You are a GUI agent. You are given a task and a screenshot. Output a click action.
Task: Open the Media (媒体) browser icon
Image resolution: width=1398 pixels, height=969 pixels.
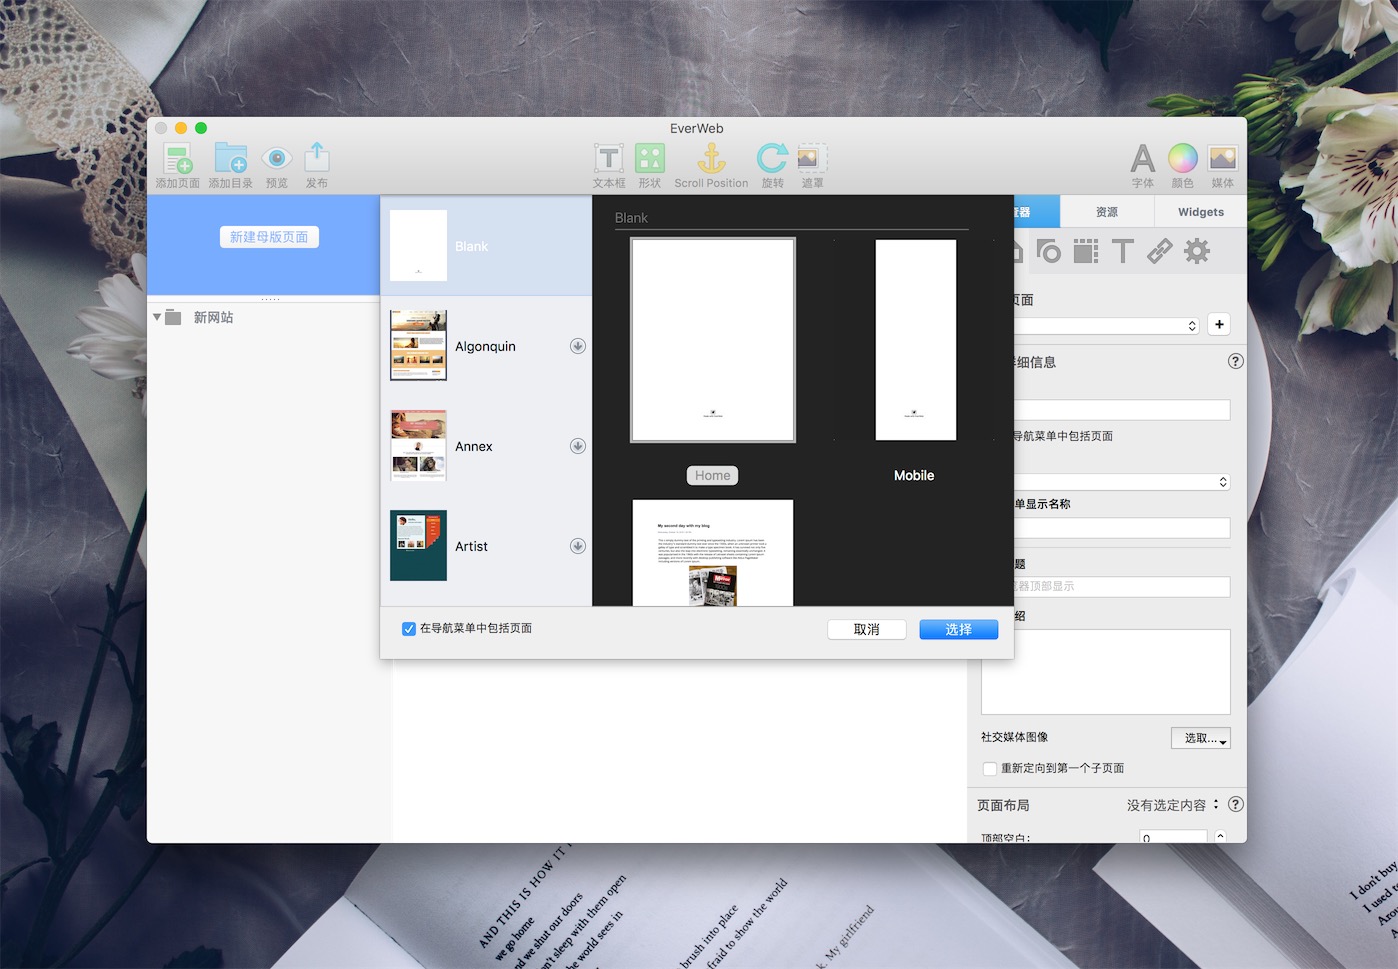coord(1223,158)
